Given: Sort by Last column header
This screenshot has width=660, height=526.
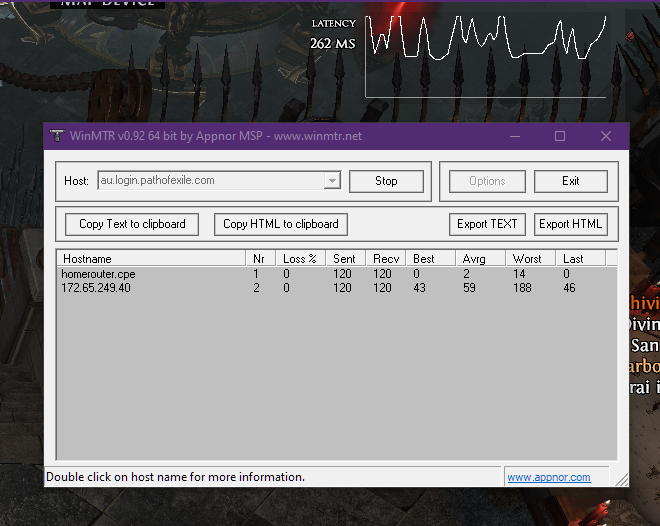Looking at the screenshot, I should coord(580,258).
